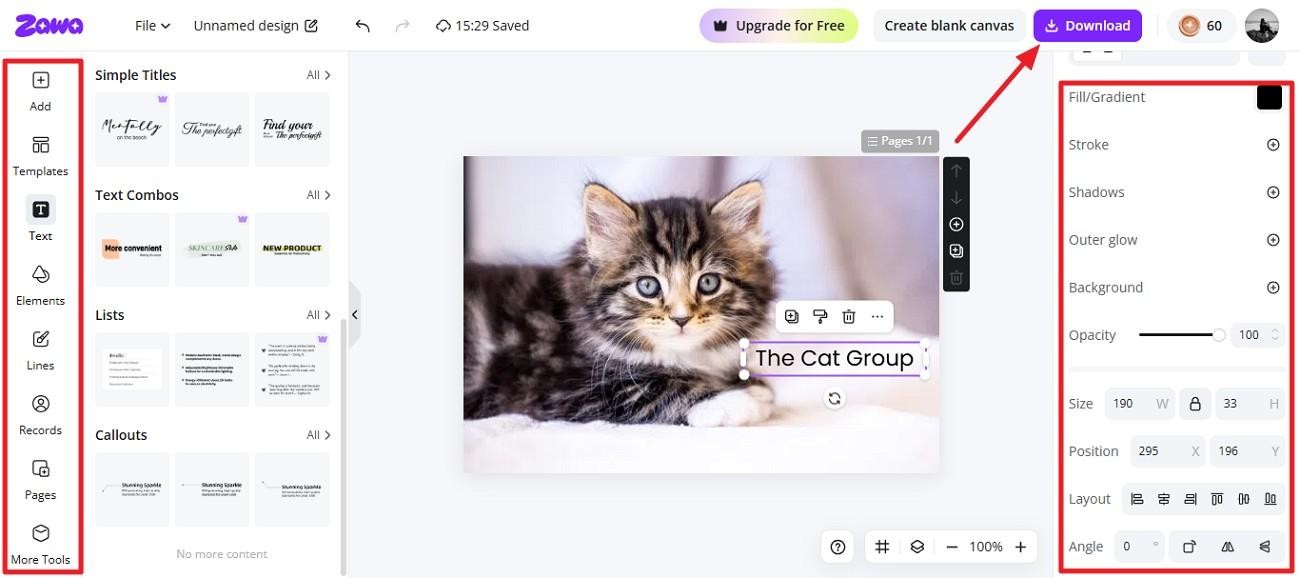Add a new page with plus icon
This screenshot has width=1300, height=578.
pyautogui.click(x=956, y=224)
